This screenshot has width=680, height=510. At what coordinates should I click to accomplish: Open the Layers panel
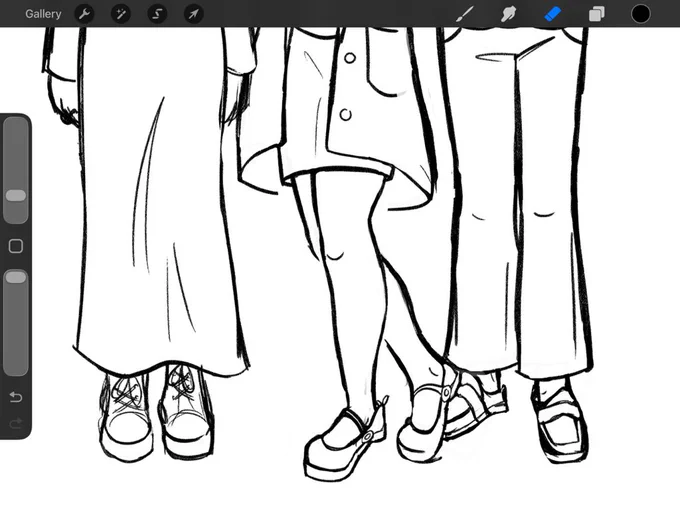click(x=596, y=14)
